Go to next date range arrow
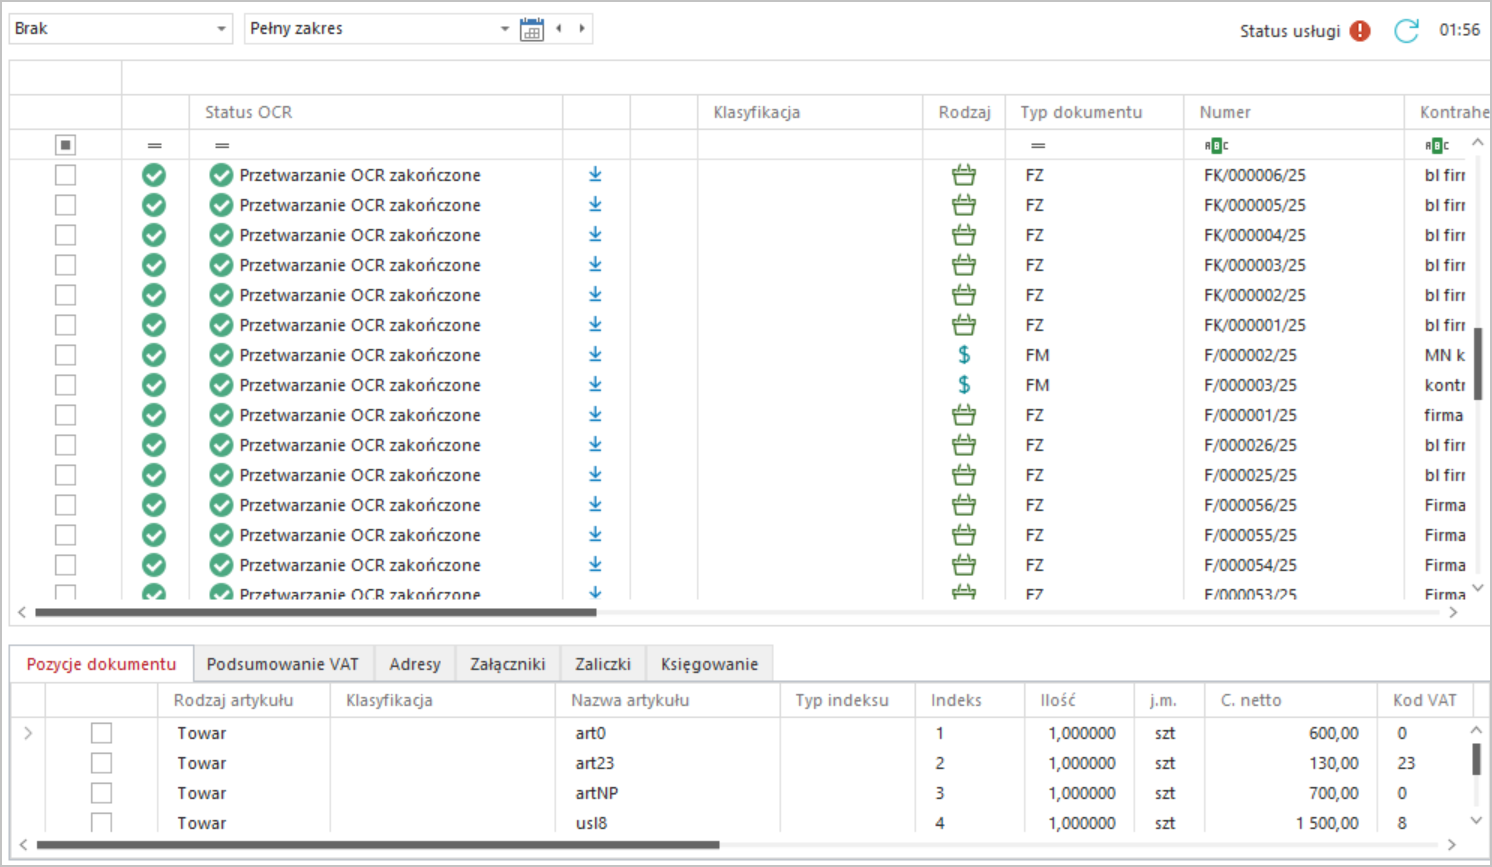 [x=582, y=29]
